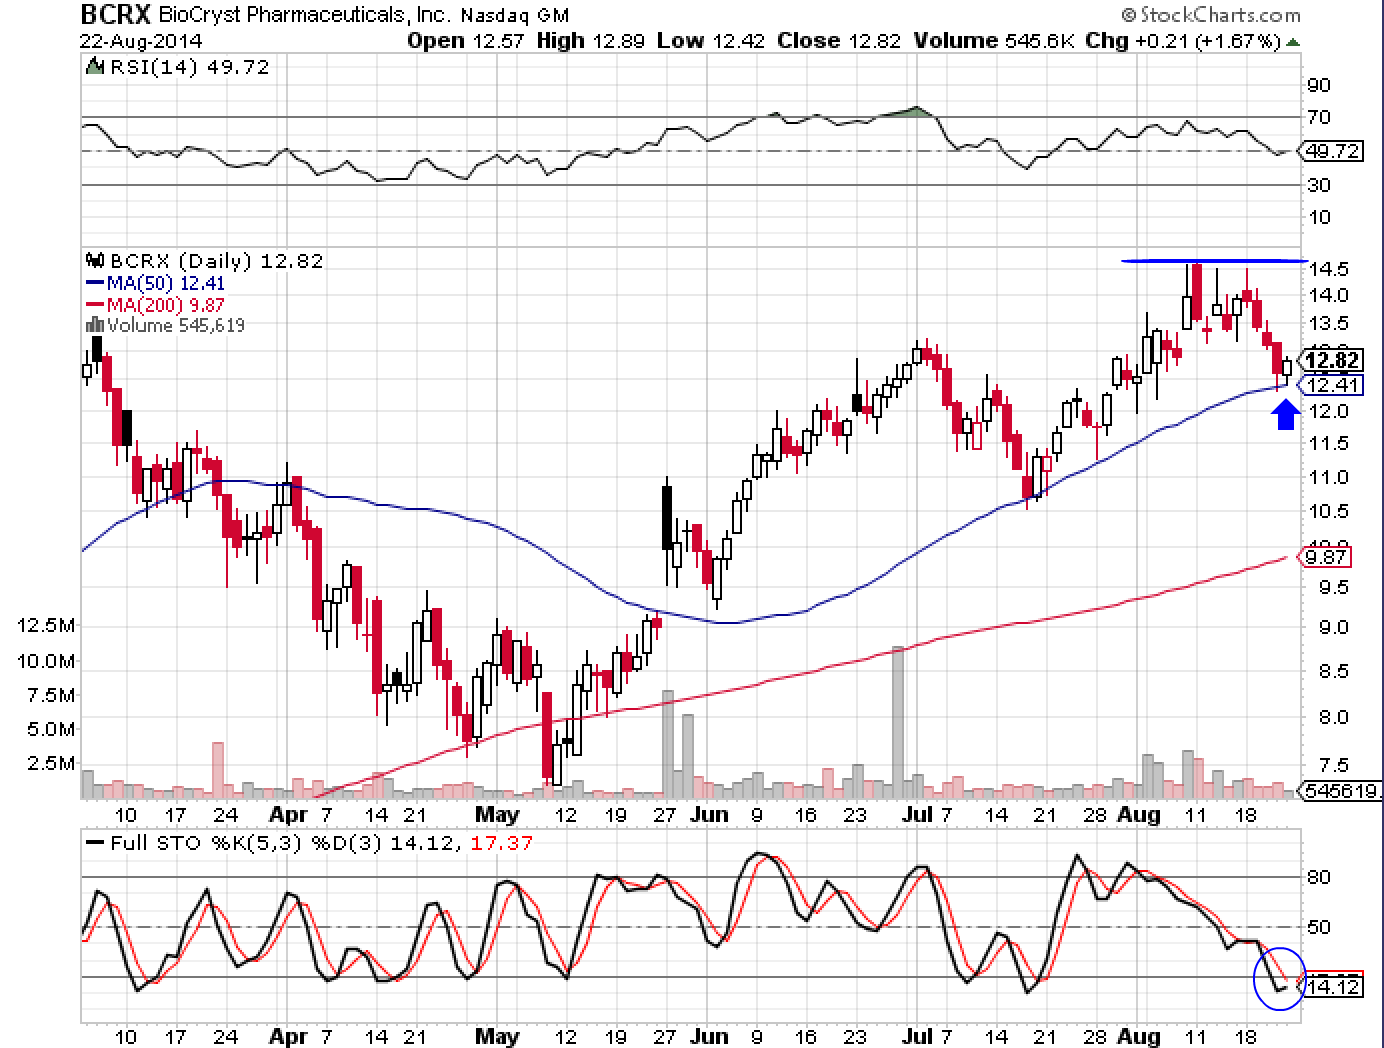This screenshot has width=1384, height=1048.
Task: Click the 14.5 price axis label
Action: 1329,269
